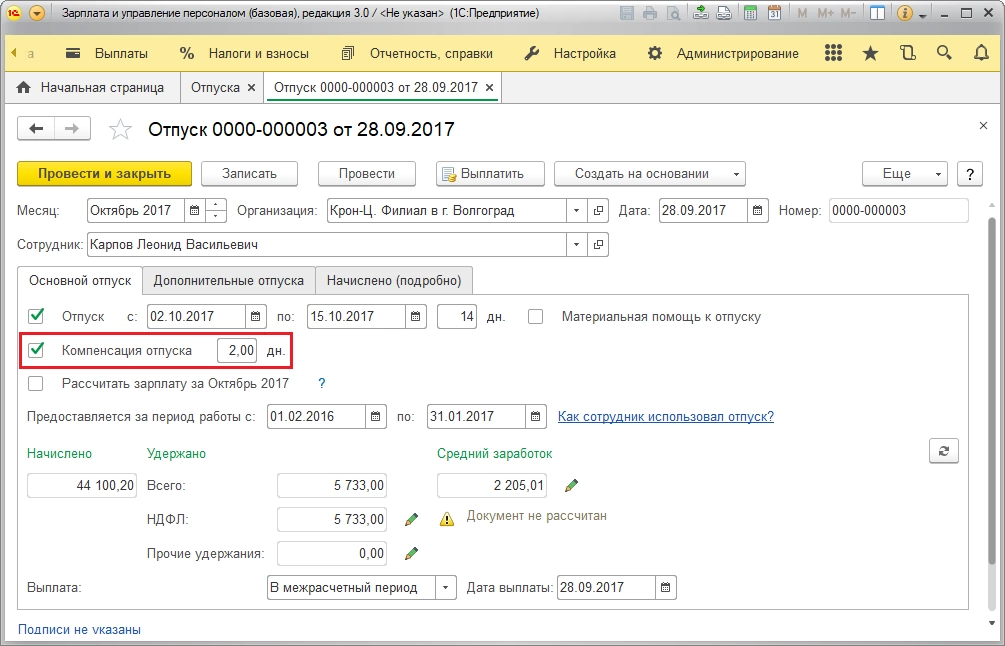The height and width of the screenshot is (646, 1005).
Task: Edit НДФЛ amount with pencil icon
Action: click(x=411, y=519)
